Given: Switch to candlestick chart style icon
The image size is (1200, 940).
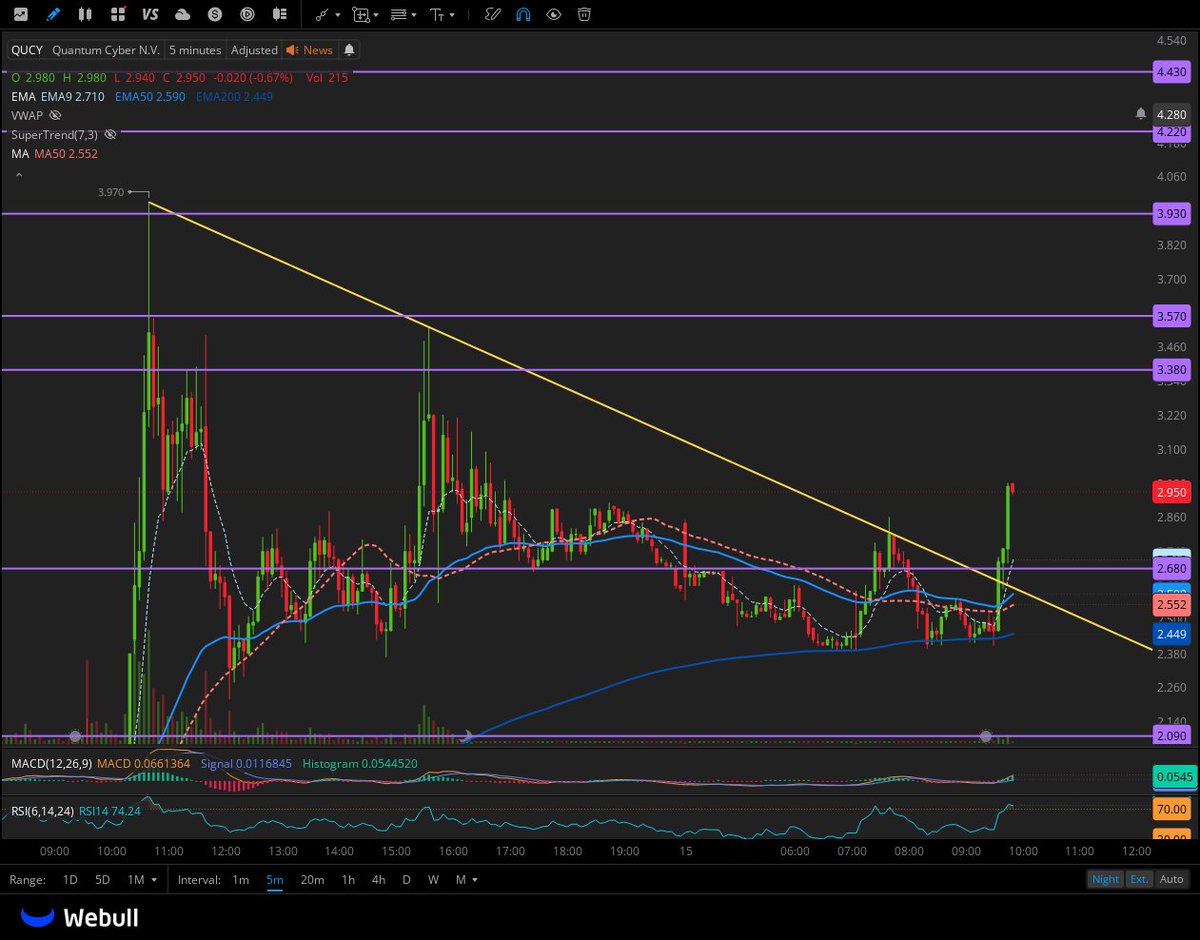Looking at the screenshot, I should click(86, 14).
